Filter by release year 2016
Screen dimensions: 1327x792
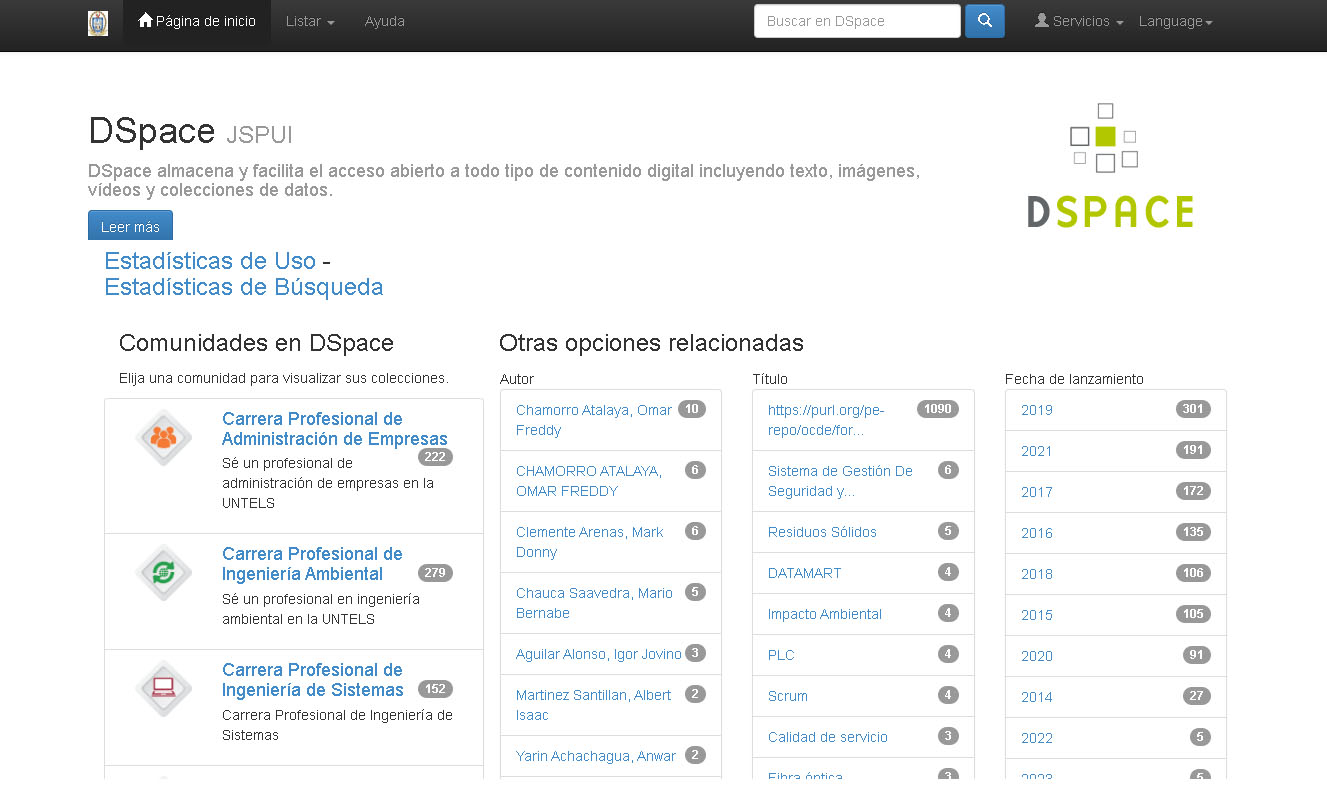(x=1037, y=533)
